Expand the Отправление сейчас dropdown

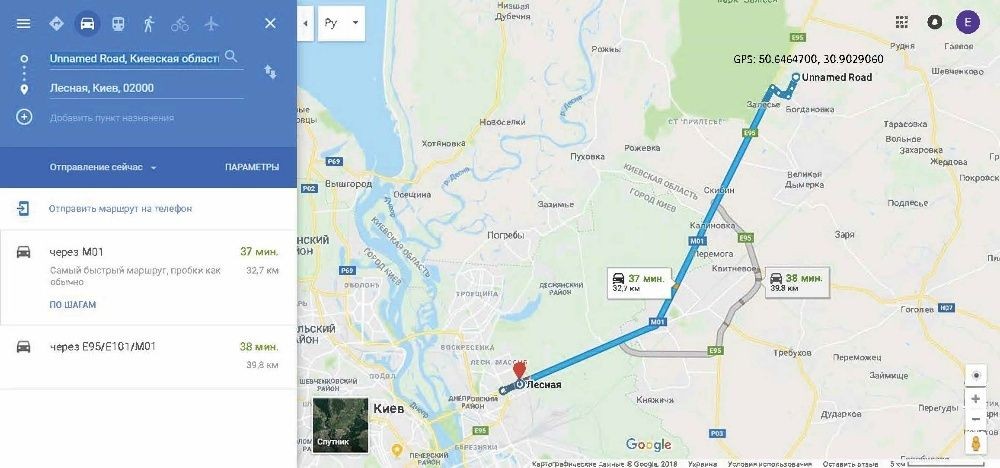(103, 168)
